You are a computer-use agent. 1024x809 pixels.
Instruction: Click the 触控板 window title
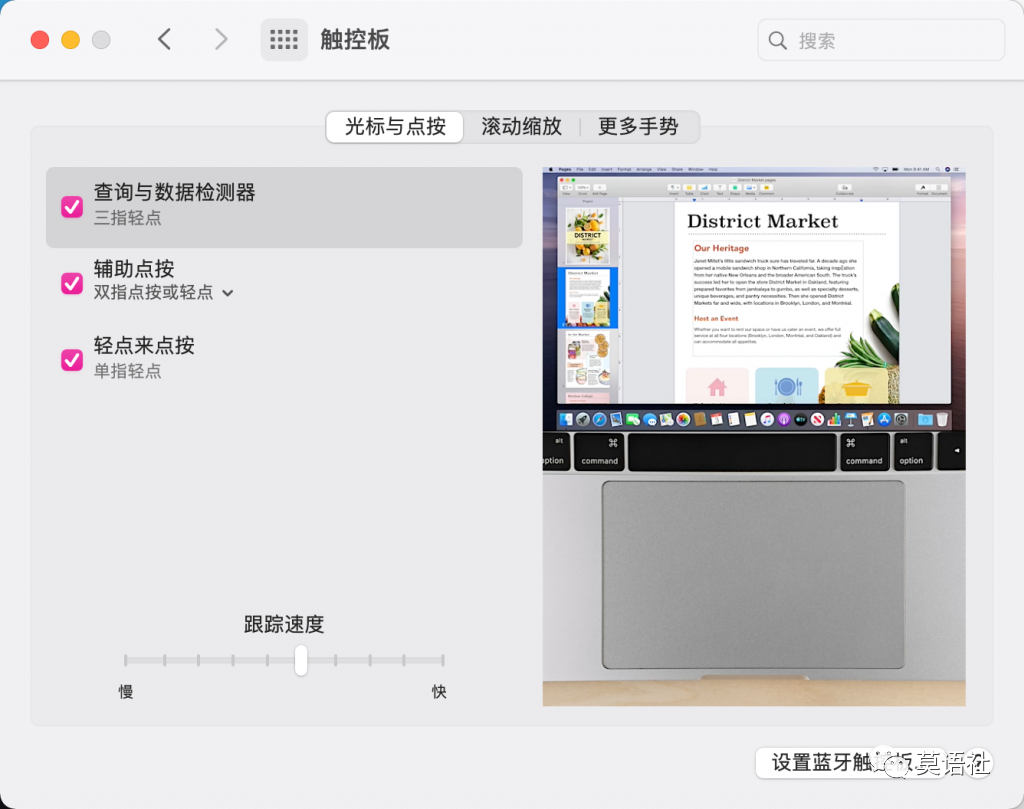[355, 40]
